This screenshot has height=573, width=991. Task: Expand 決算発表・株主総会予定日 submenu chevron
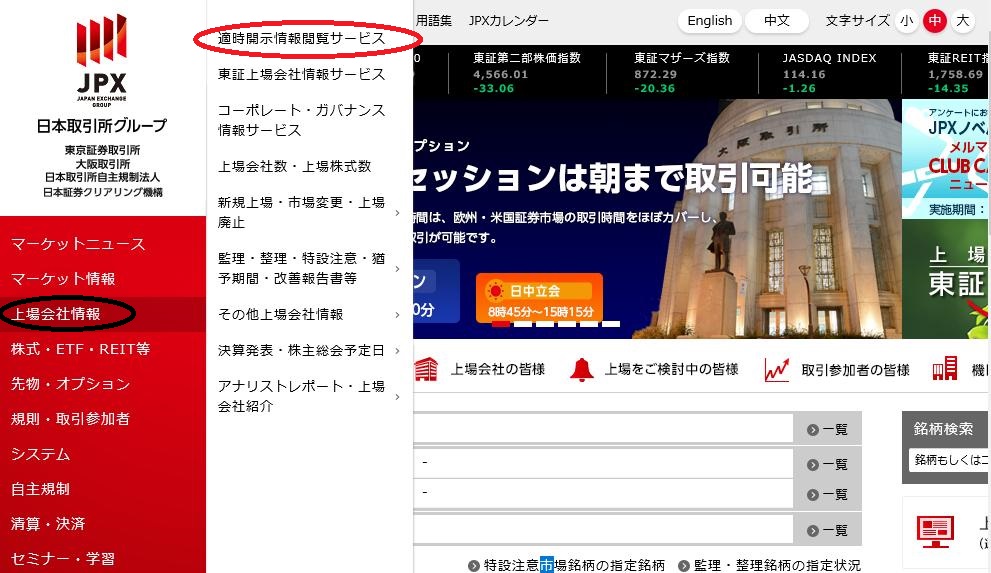click(x=397, y=351)
